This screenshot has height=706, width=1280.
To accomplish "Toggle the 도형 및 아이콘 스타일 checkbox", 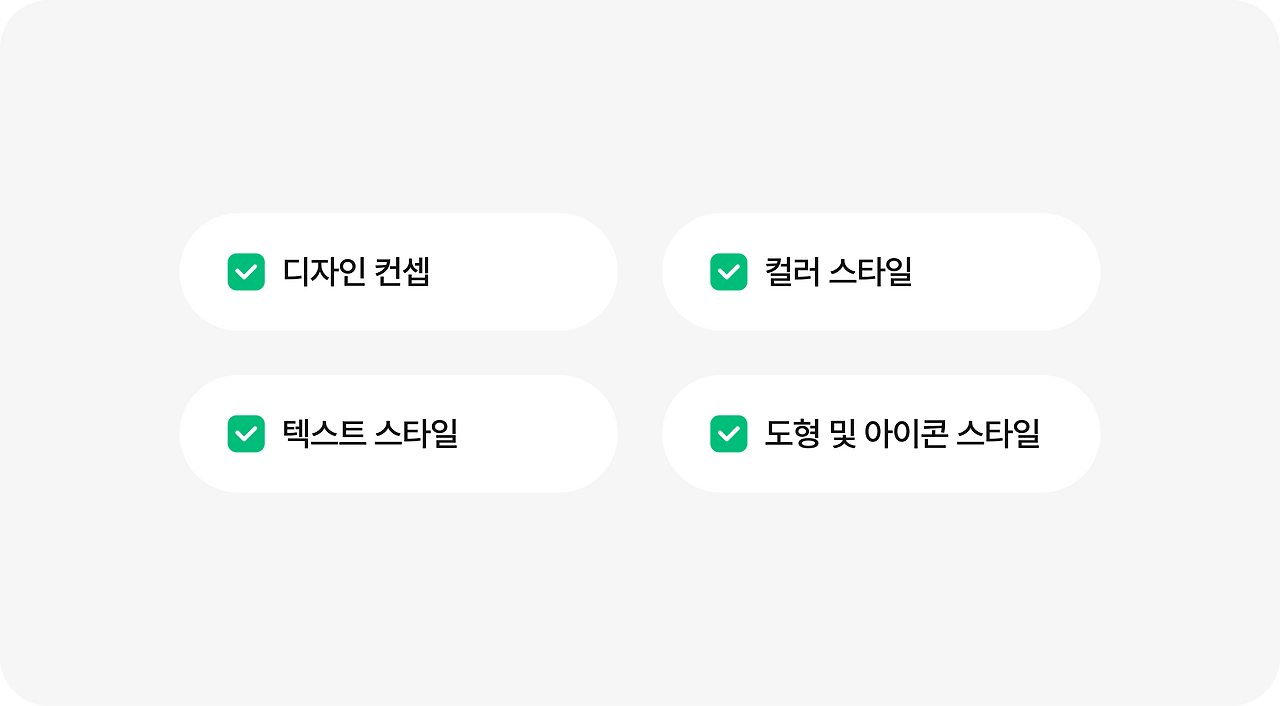I will point(728,434).
